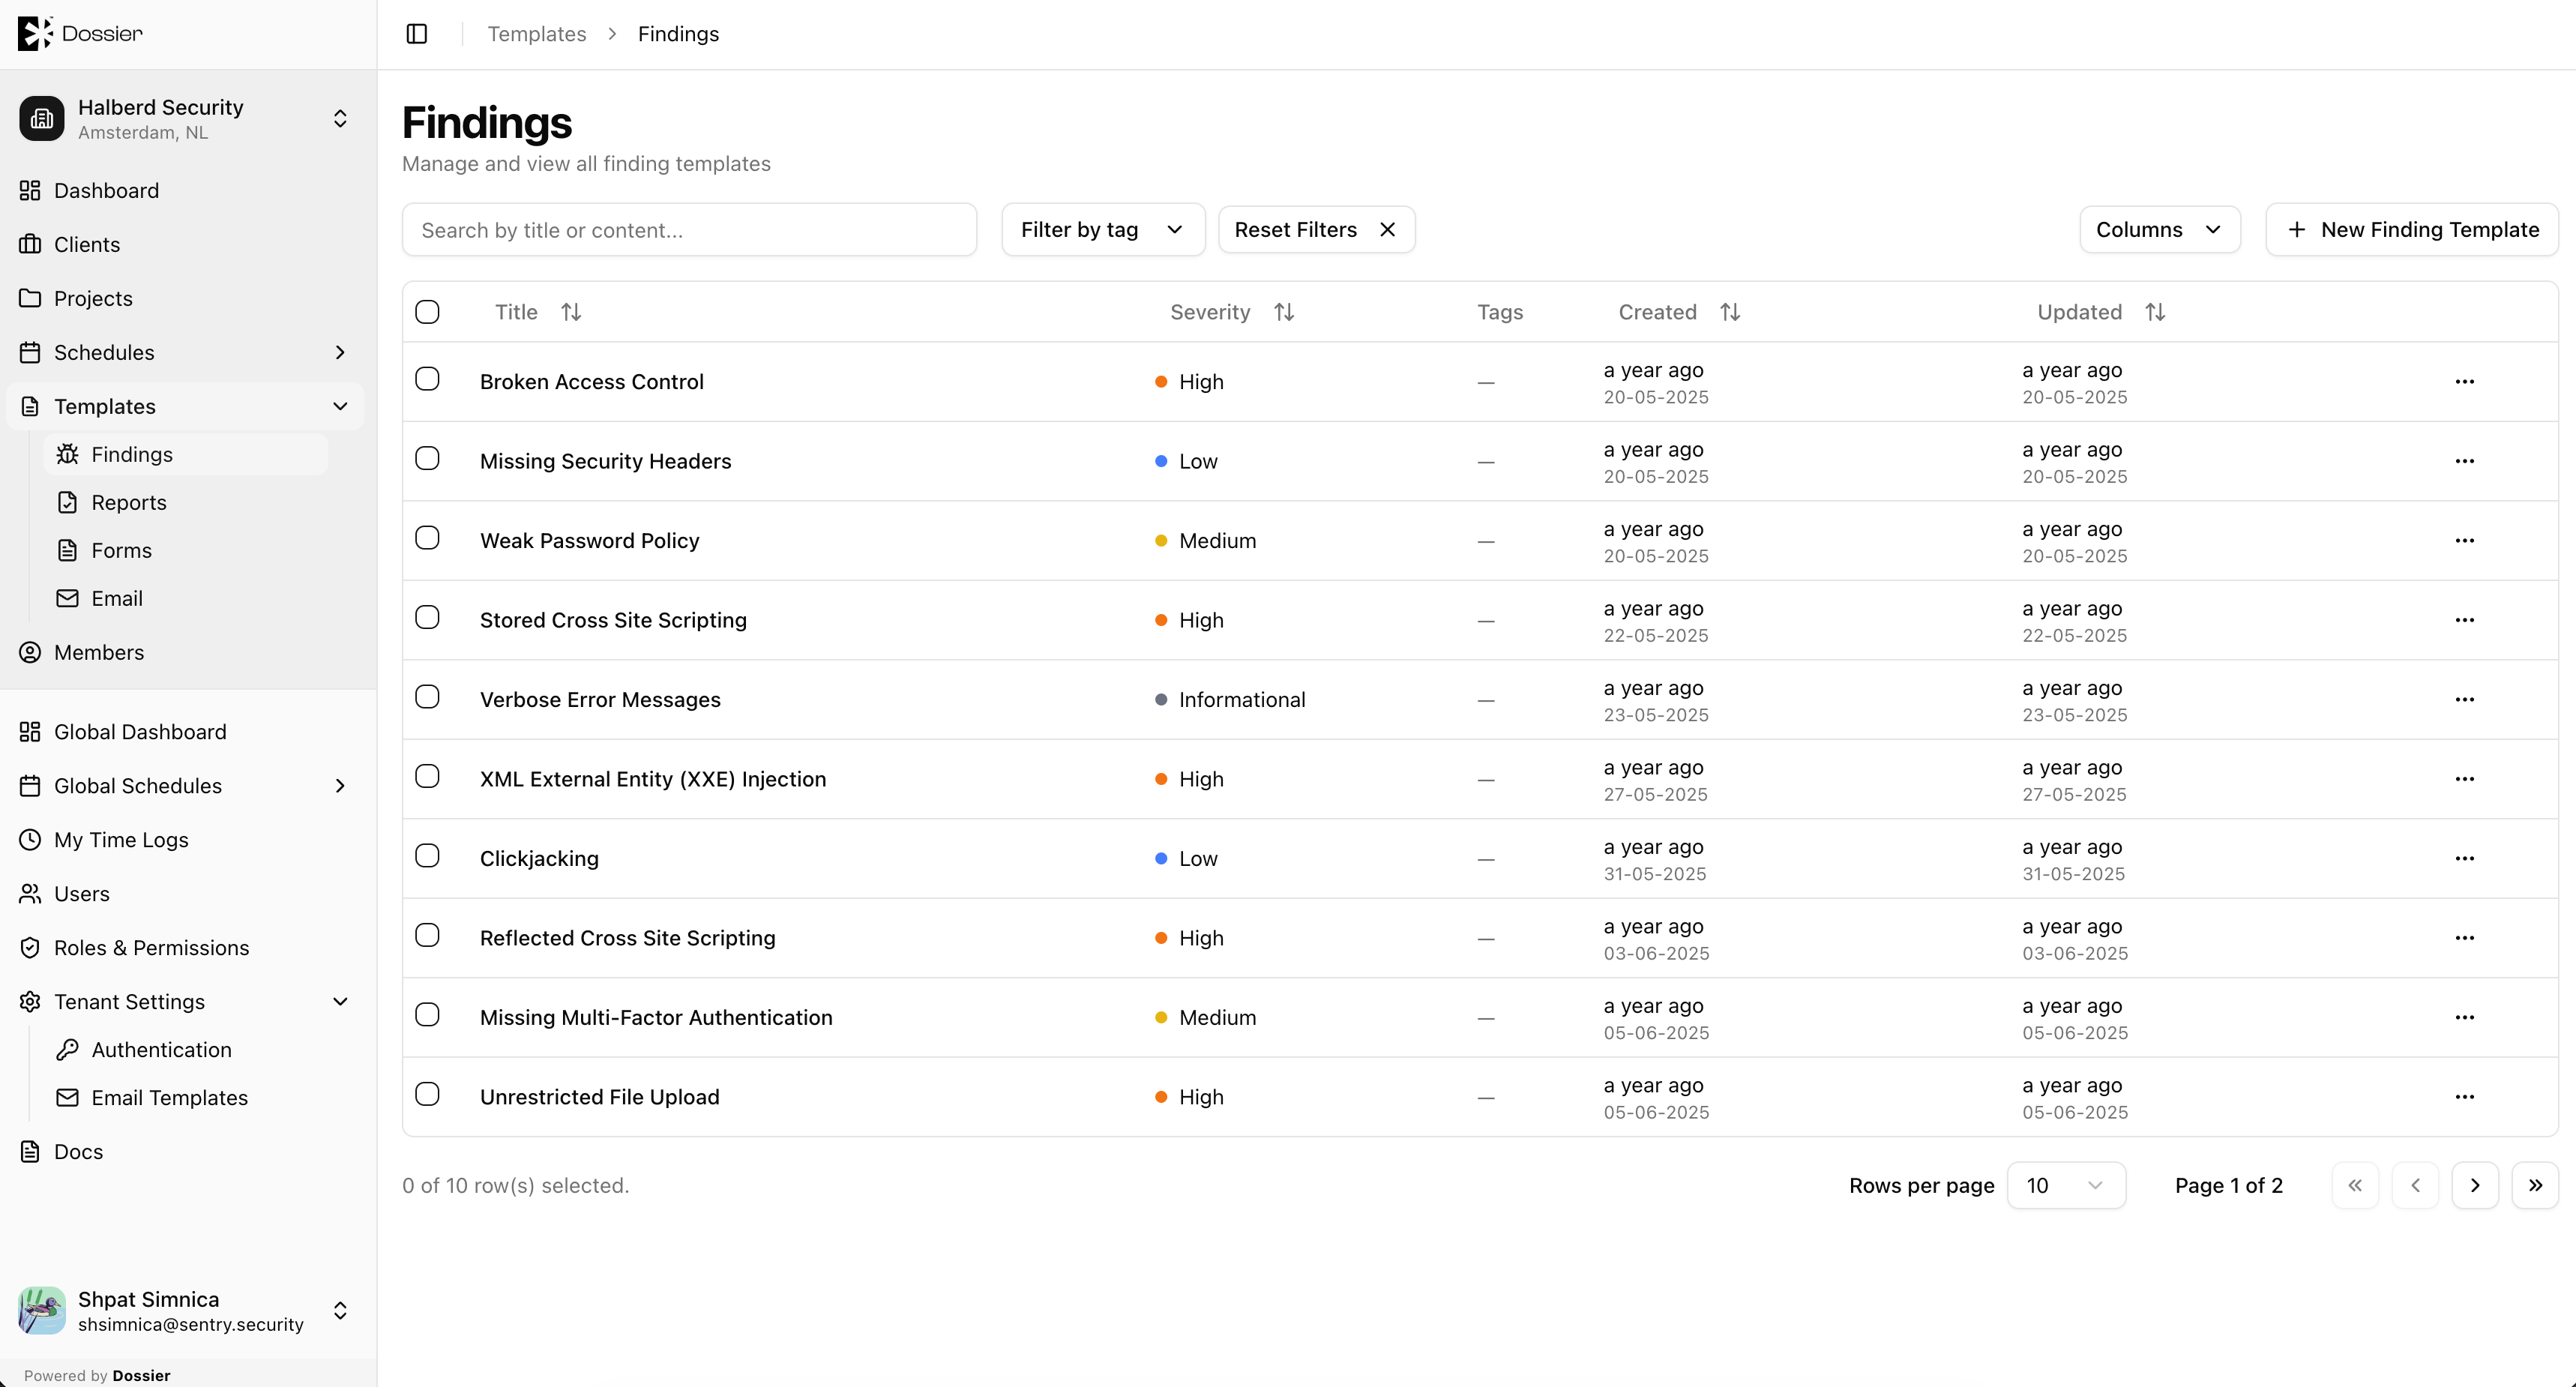Check the Broken Access Control row

point(427,379)
